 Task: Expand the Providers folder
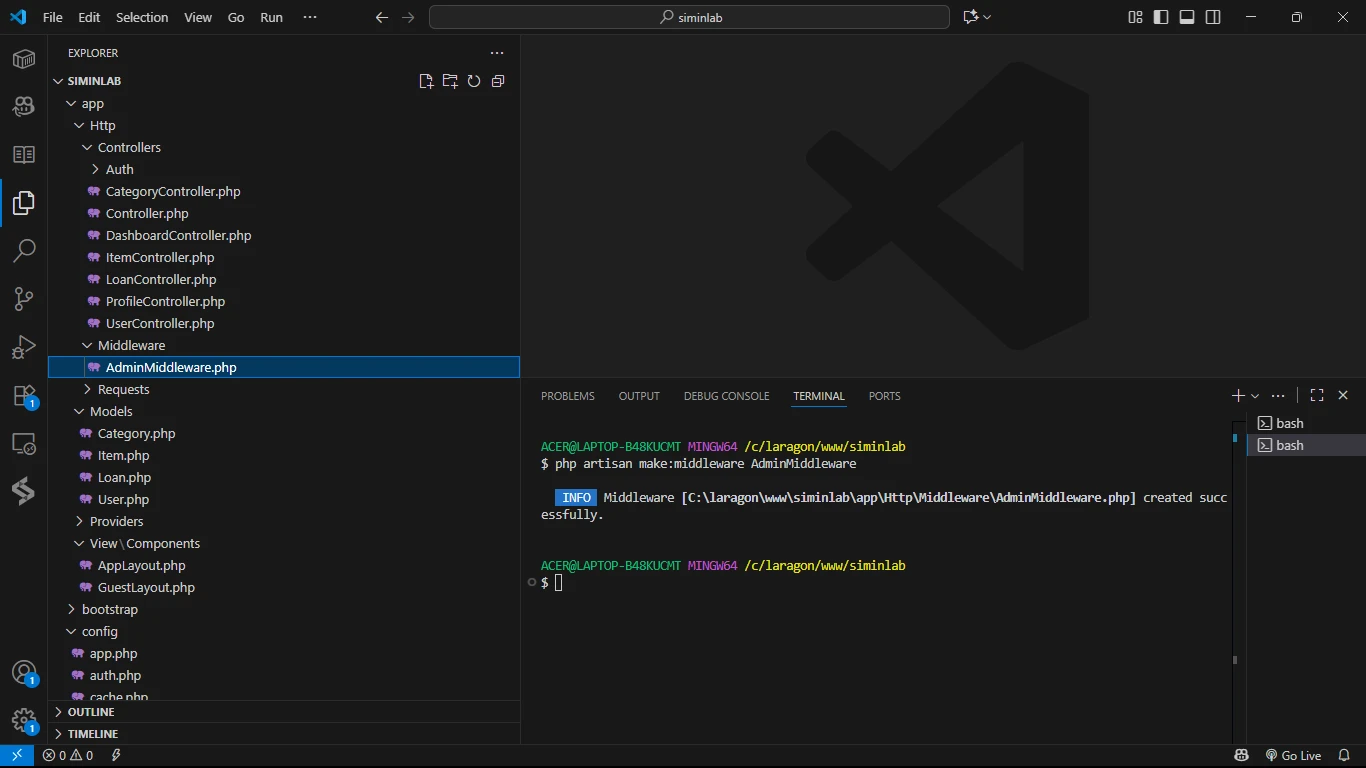pyautogui.click(x=116, y=521)
